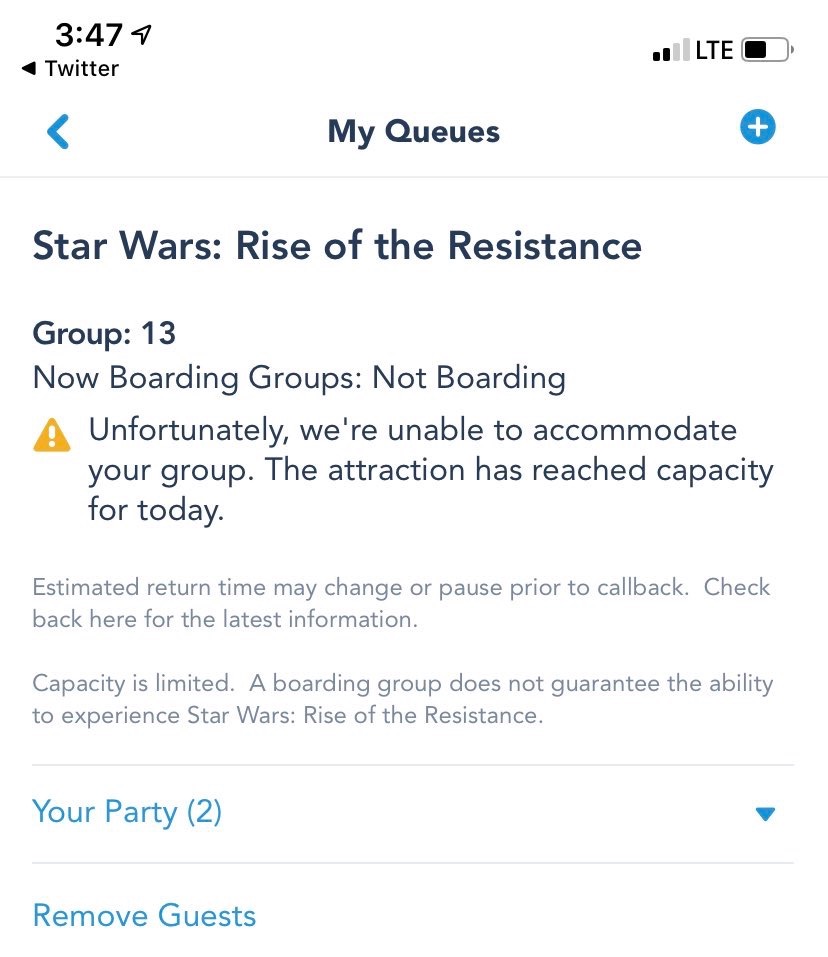Tap the back chevron in the header
Viewport: 828px width, 957px height.
tap(59, 132)
